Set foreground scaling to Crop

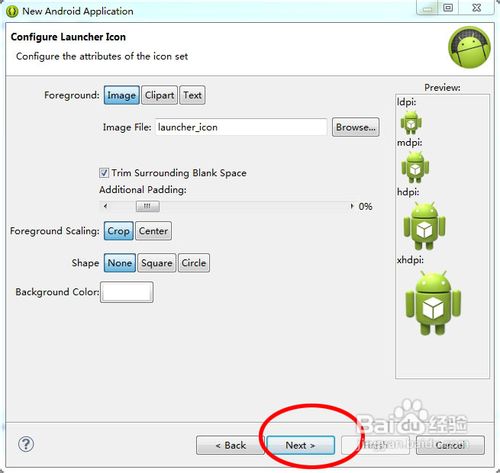coord(119,231)
